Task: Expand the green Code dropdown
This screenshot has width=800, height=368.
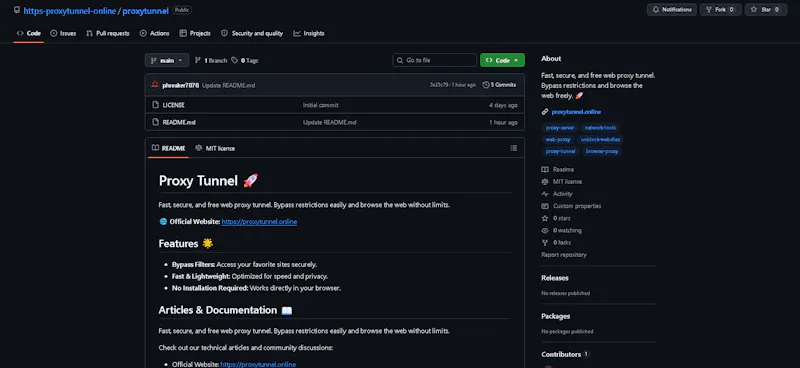Action: pos(502,60)
